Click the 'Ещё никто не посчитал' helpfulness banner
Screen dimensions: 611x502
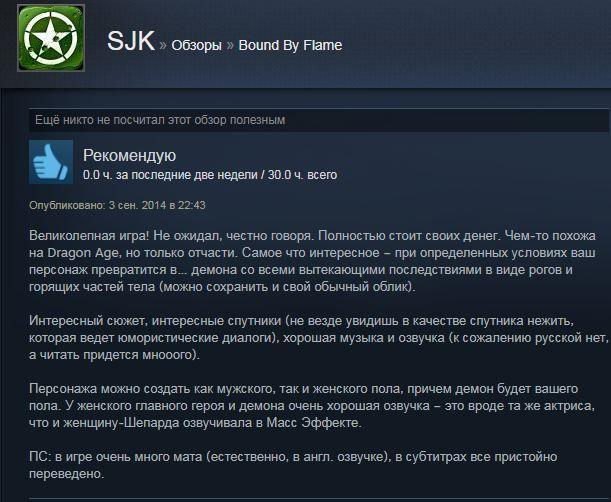pos(318,120)
